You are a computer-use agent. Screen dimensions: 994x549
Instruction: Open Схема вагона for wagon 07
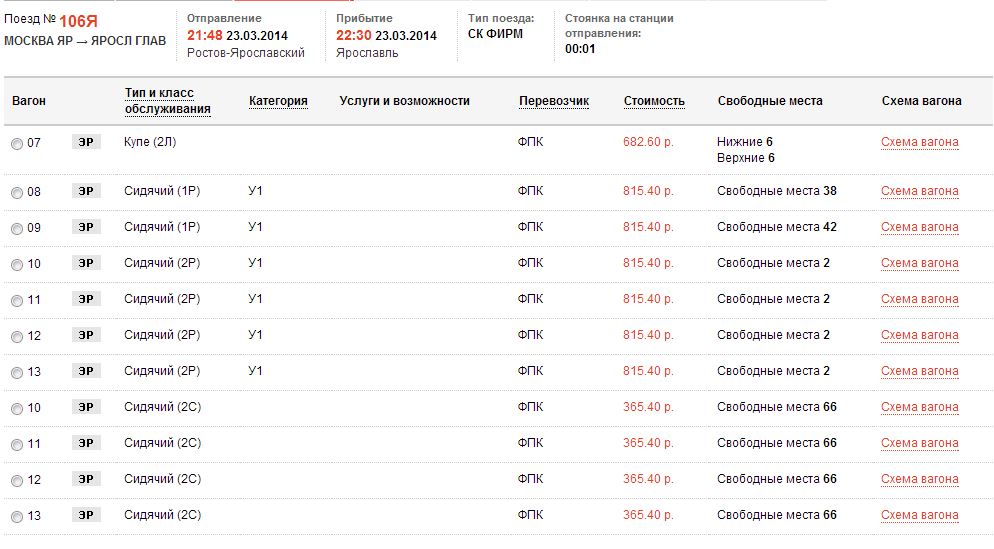pyautogui.click(x=919, y=142)
